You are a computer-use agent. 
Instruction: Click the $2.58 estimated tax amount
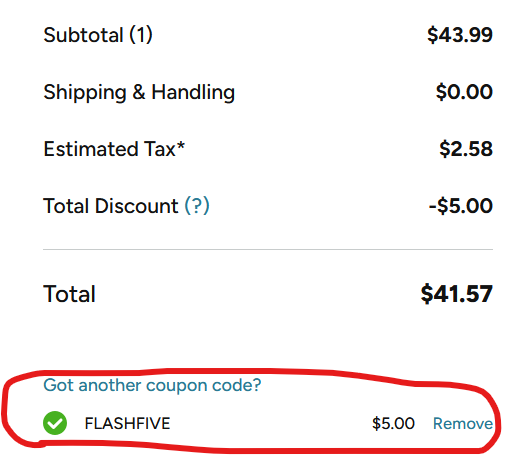(466, 149)
